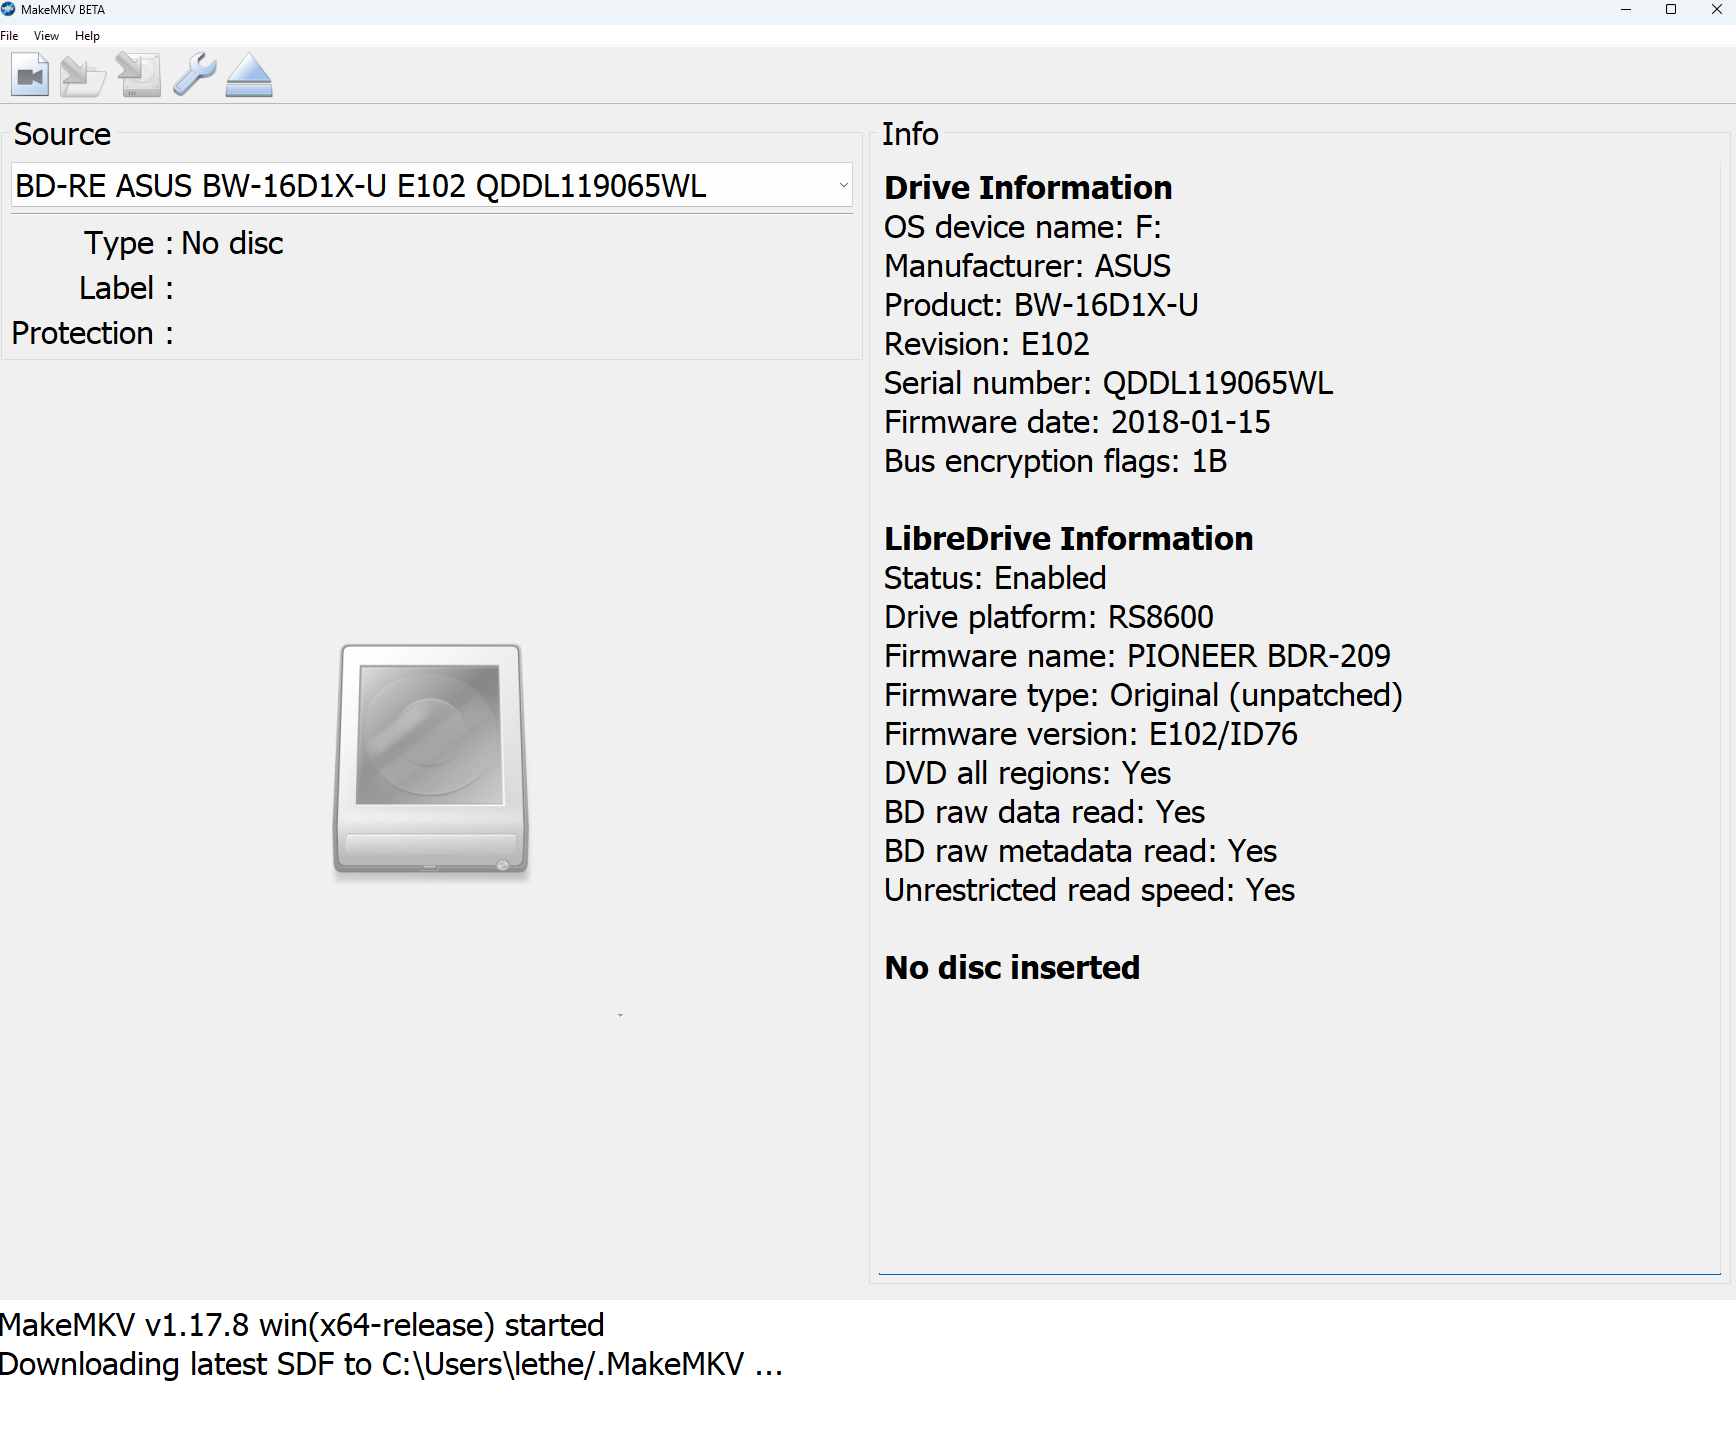Click 'Unrestricted read speed: Yes' line

[x=1089, y=890]
